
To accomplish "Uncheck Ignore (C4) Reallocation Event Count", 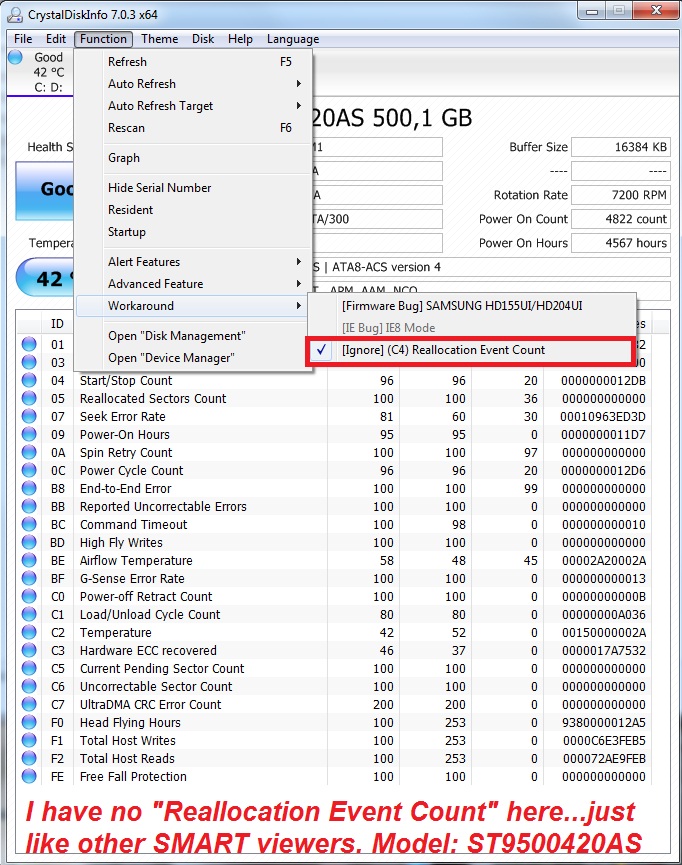I will click(x=471, y=350).
